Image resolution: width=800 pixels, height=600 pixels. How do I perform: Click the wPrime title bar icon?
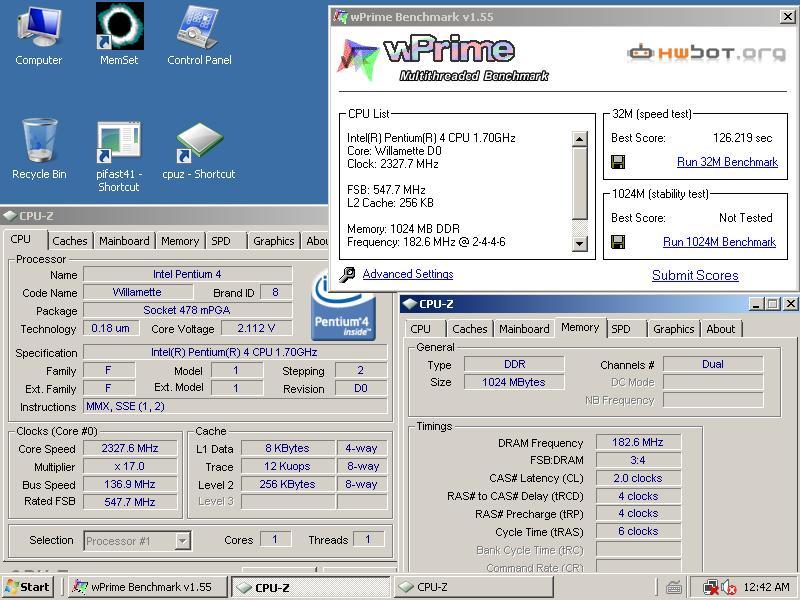point(340,17)
